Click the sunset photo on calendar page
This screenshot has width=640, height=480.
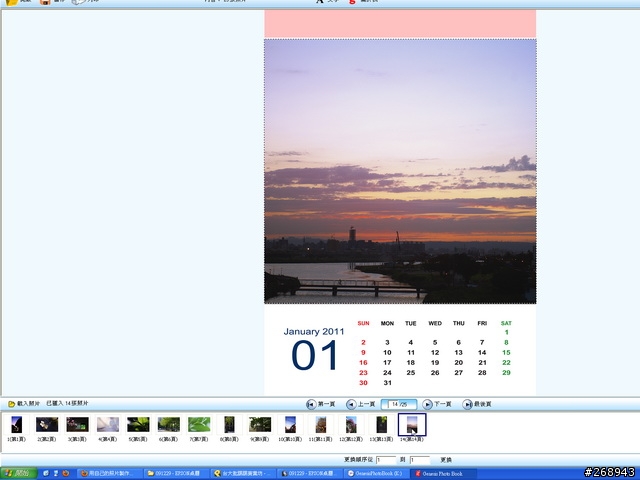[400, 171]
